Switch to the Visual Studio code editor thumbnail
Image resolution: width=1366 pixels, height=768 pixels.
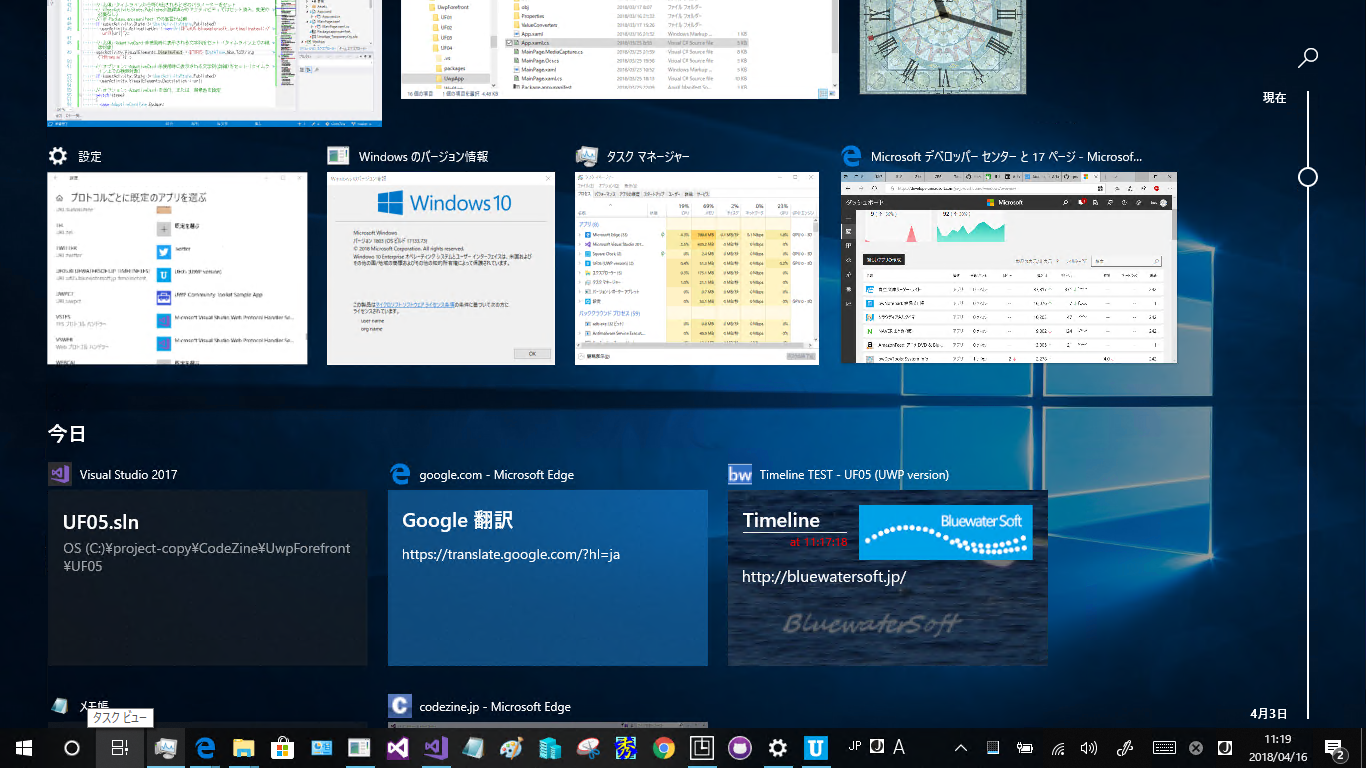215,63
